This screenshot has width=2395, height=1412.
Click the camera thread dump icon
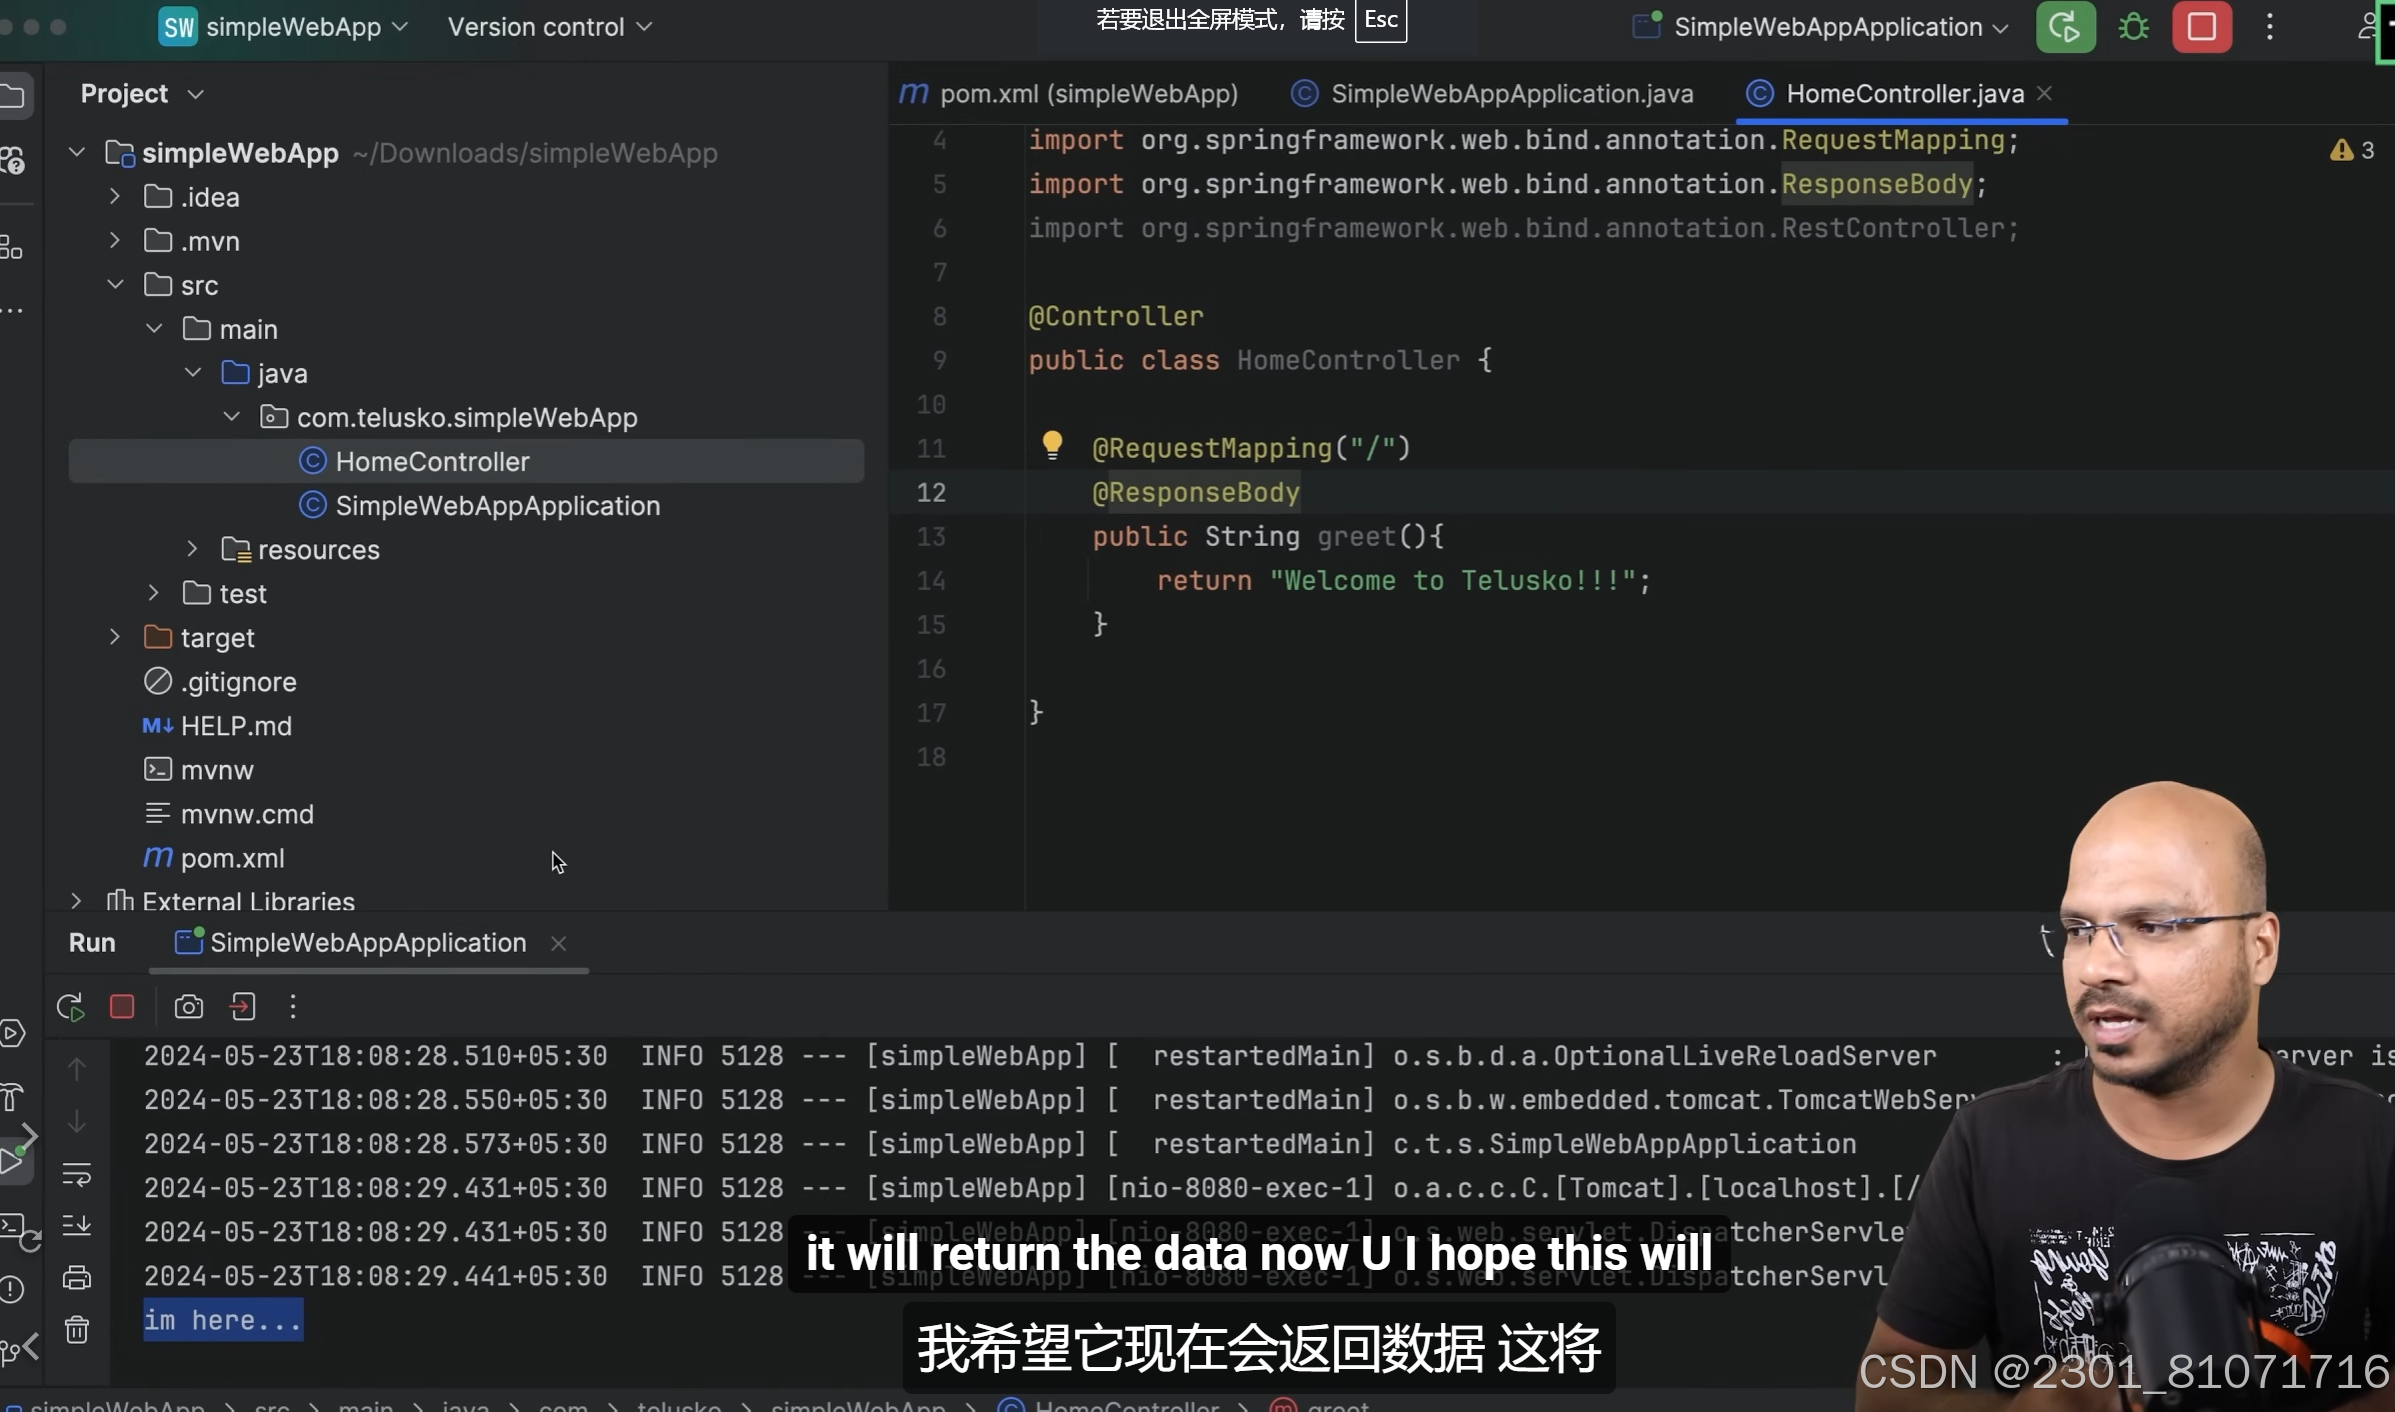pos(188,1007)
